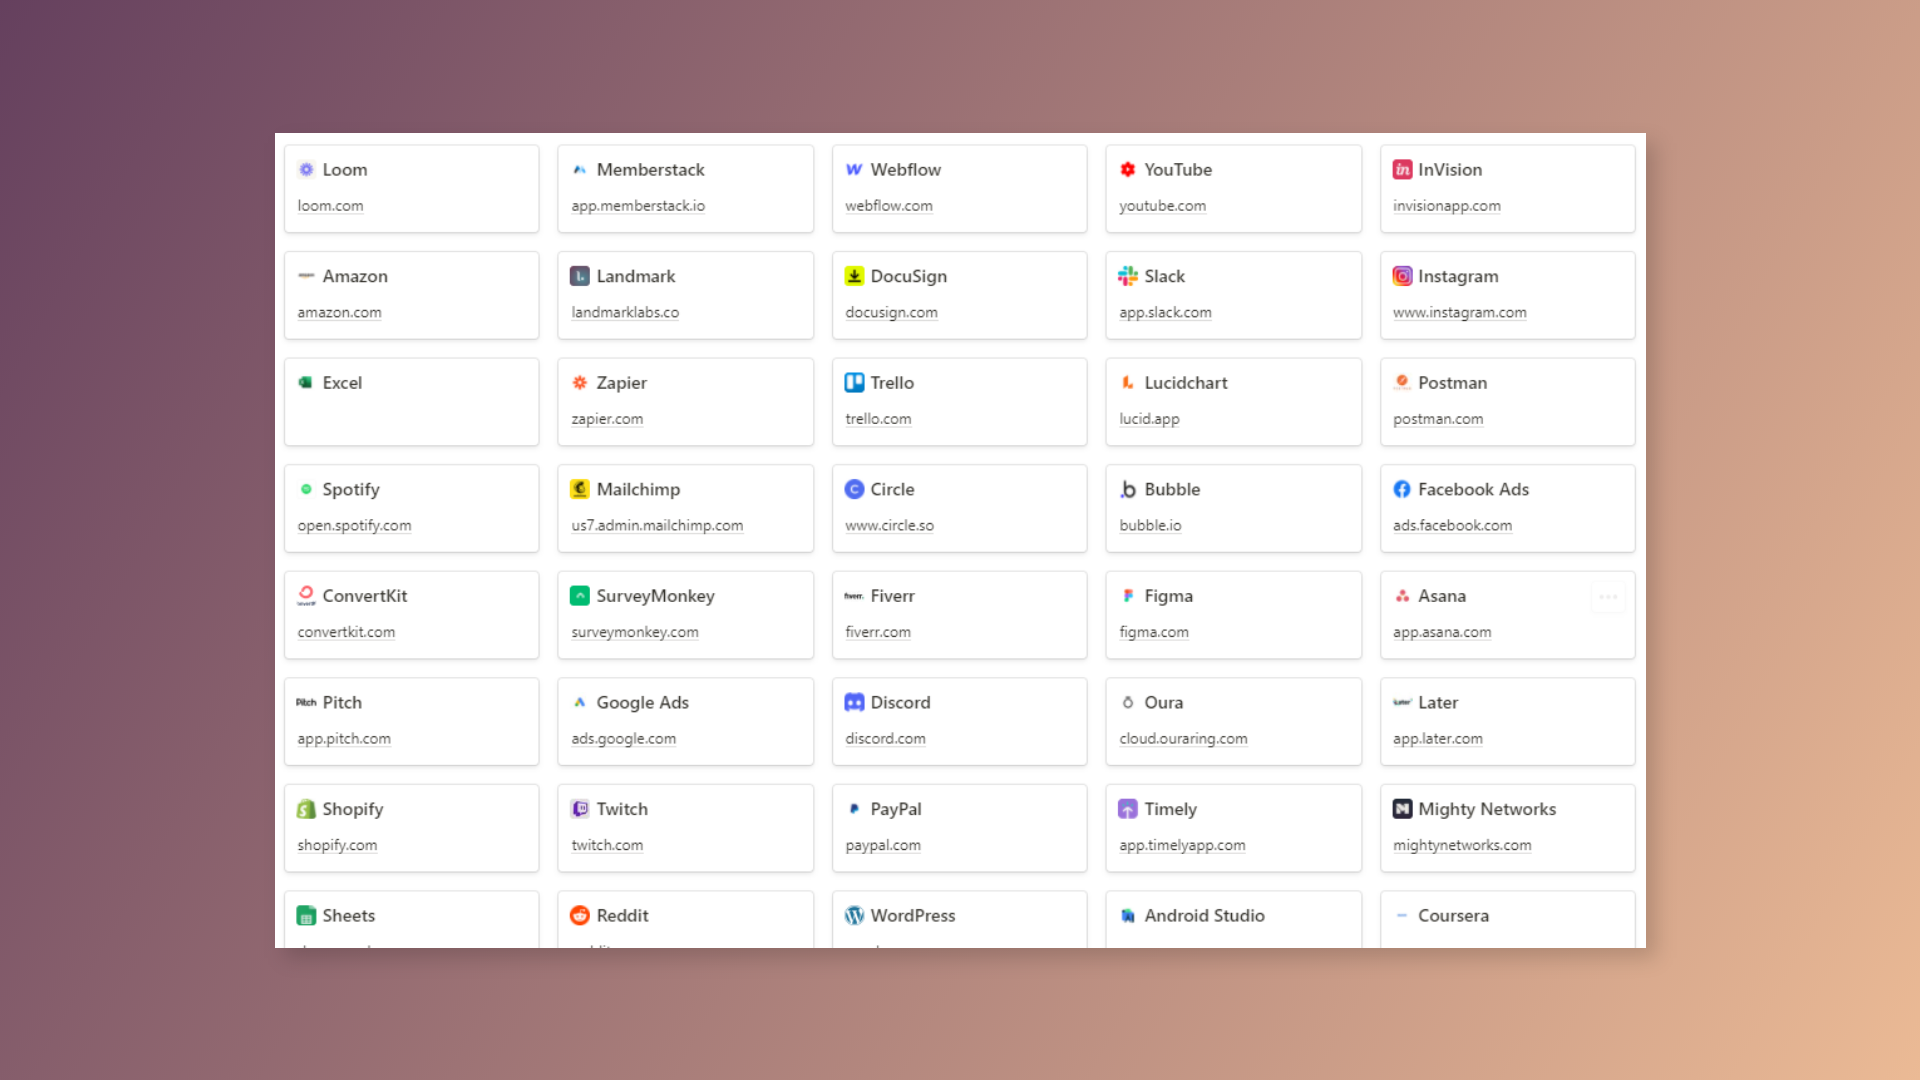Click the ConvertKit logo icon
This screenshot has height=1080, width=1920.
point(306,596)
